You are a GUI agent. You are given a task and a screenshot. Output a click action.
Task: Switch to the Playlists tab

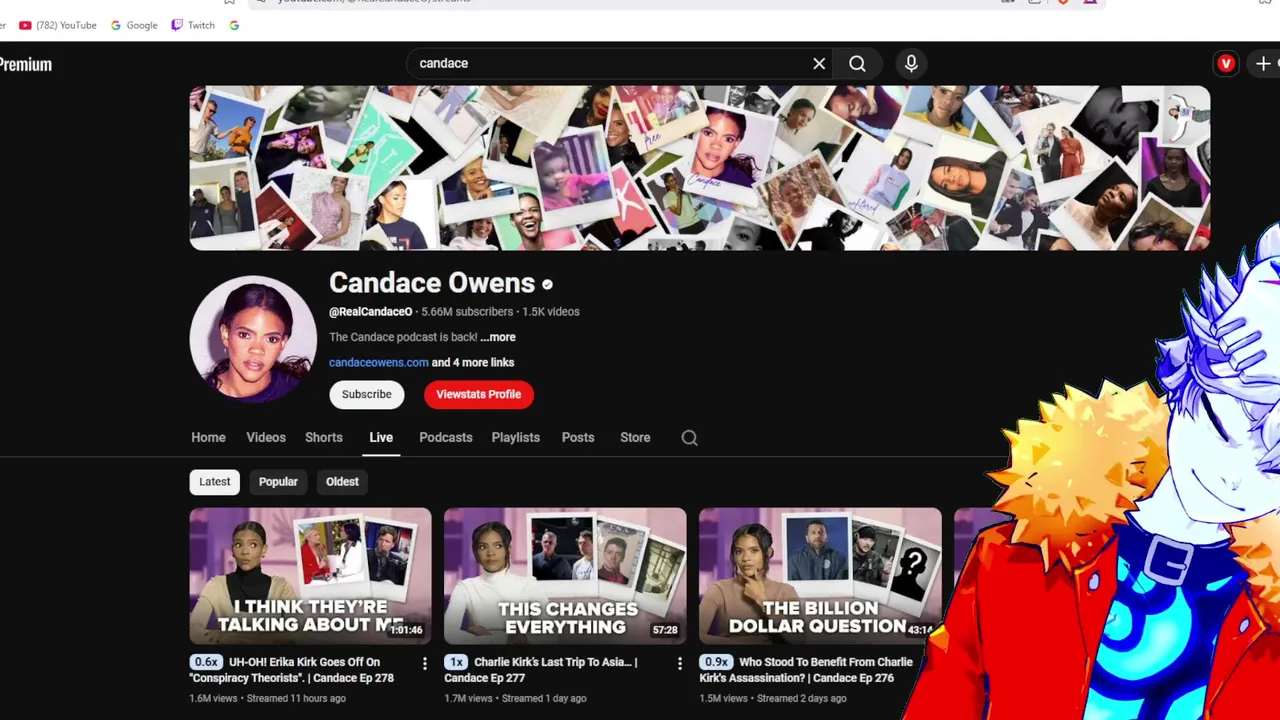(516, 437)
